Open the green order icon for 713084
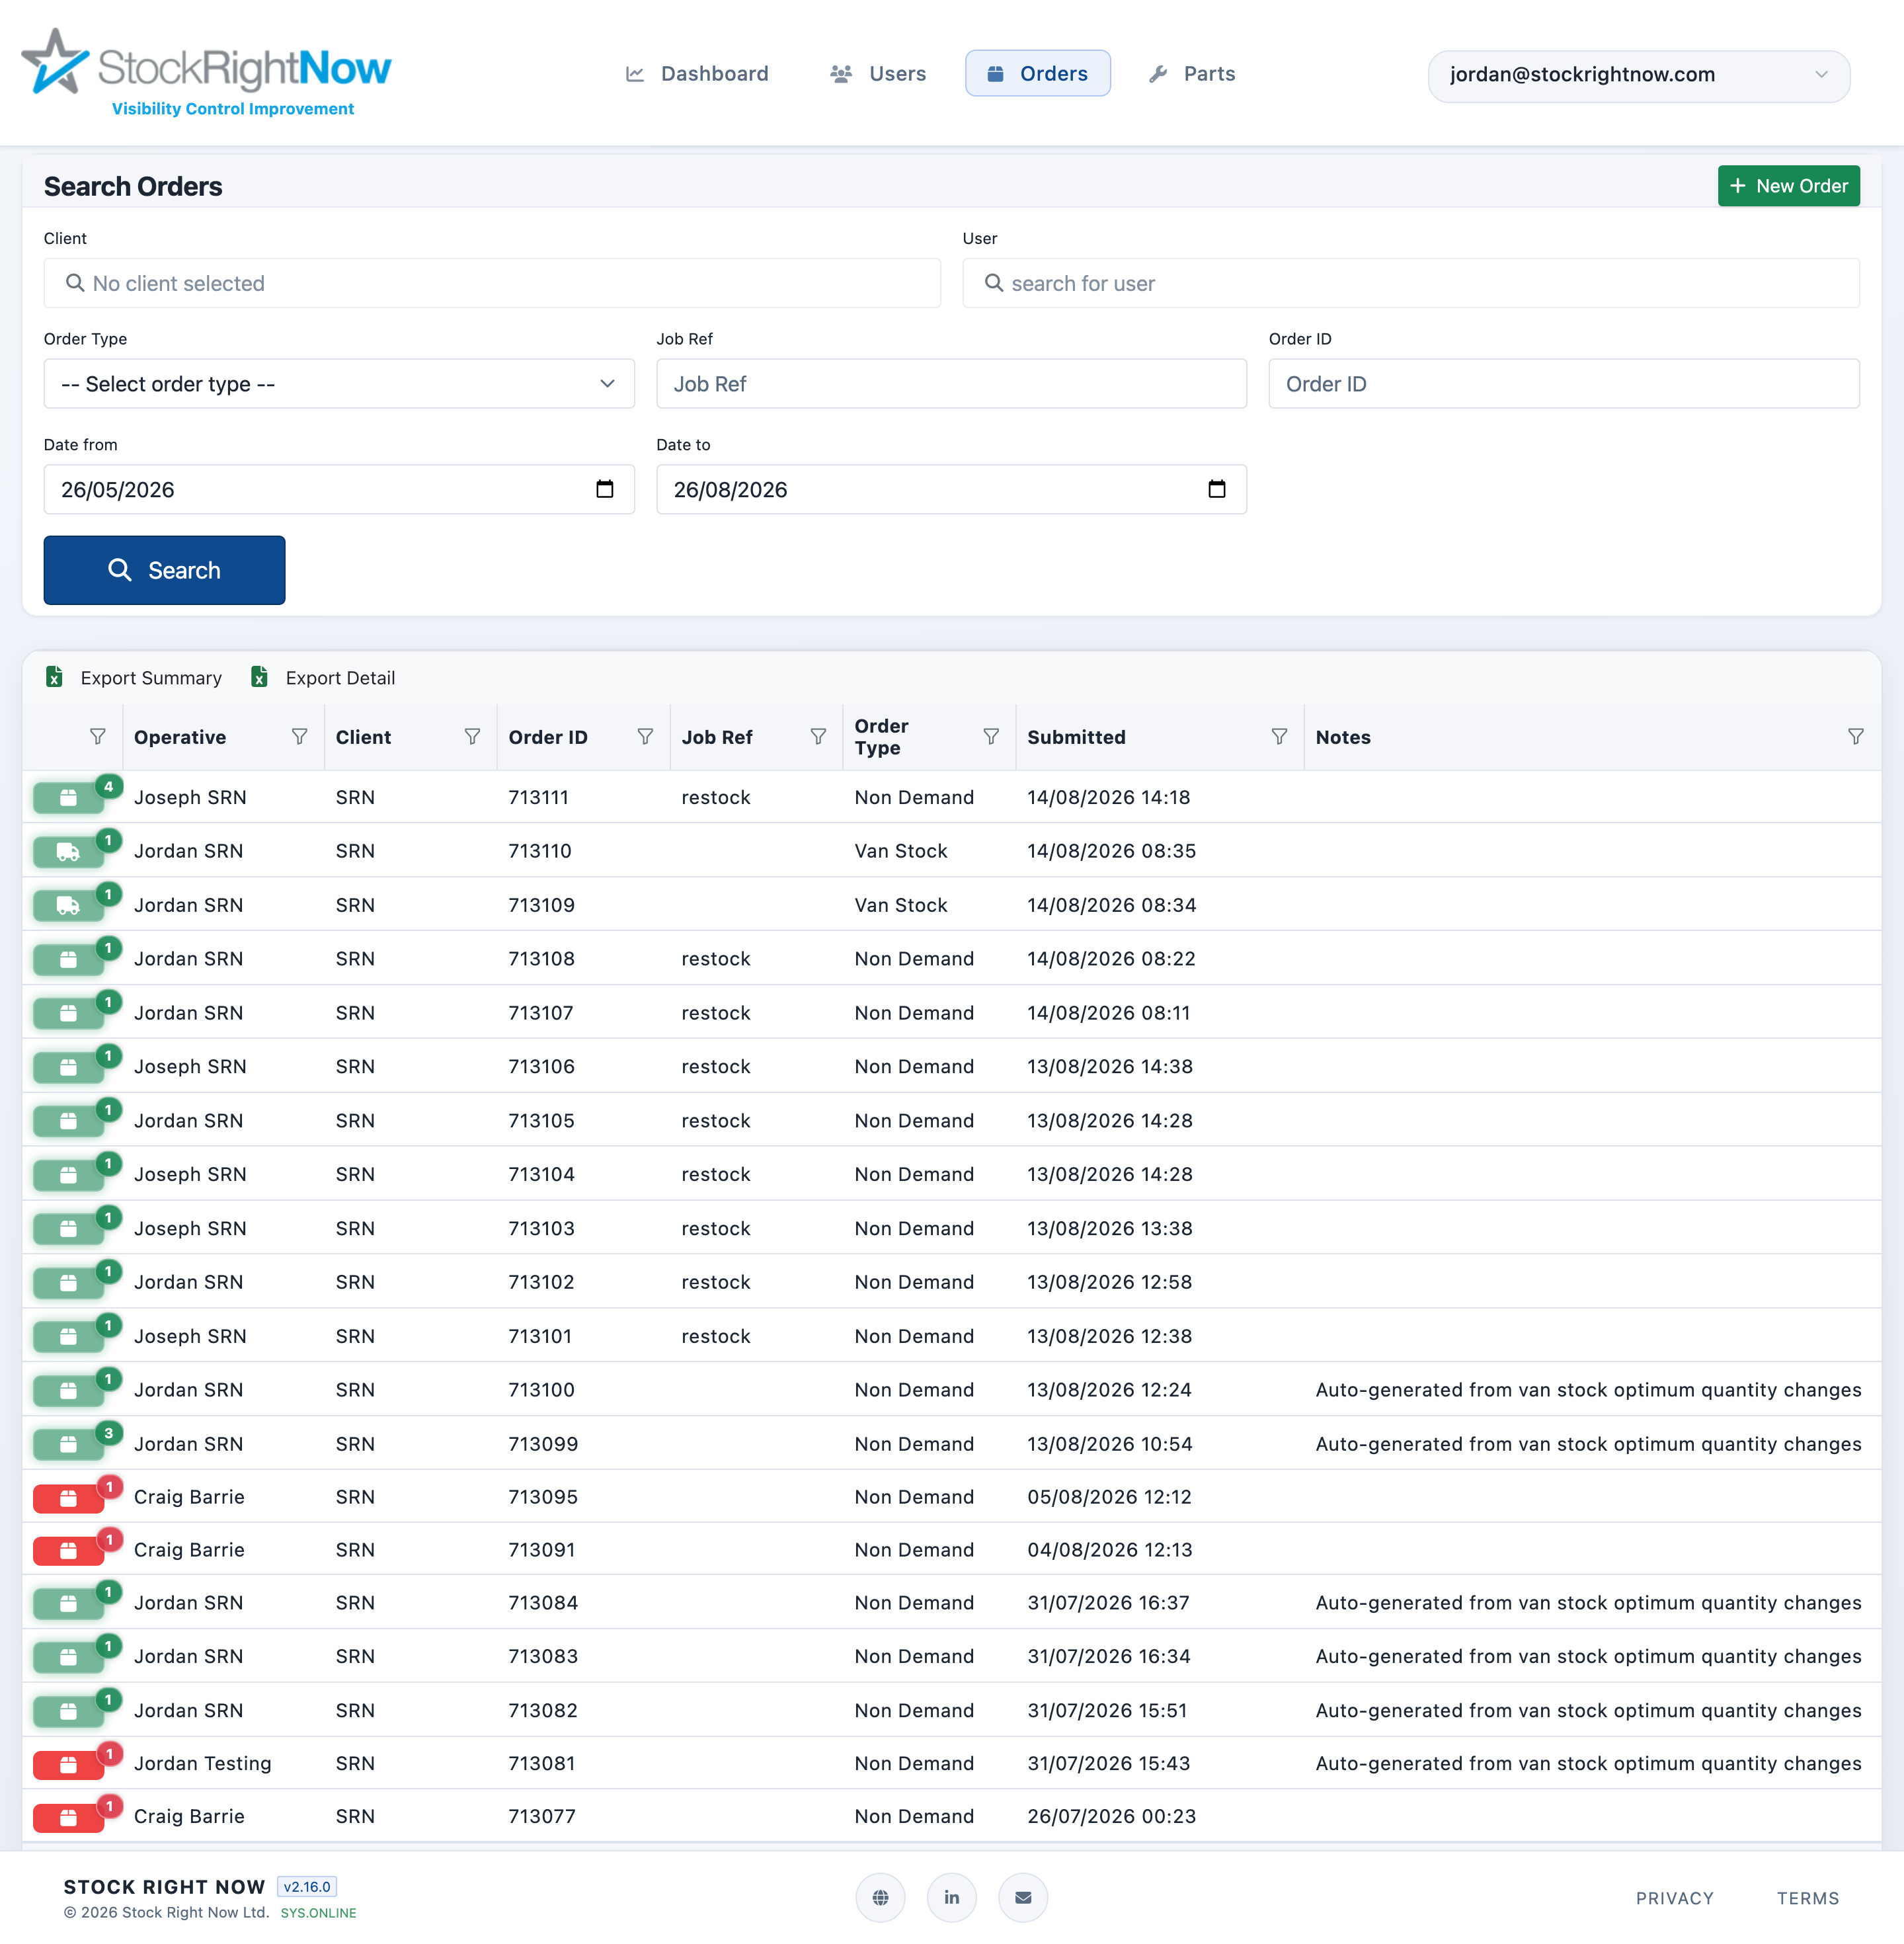 [68, 1604]
